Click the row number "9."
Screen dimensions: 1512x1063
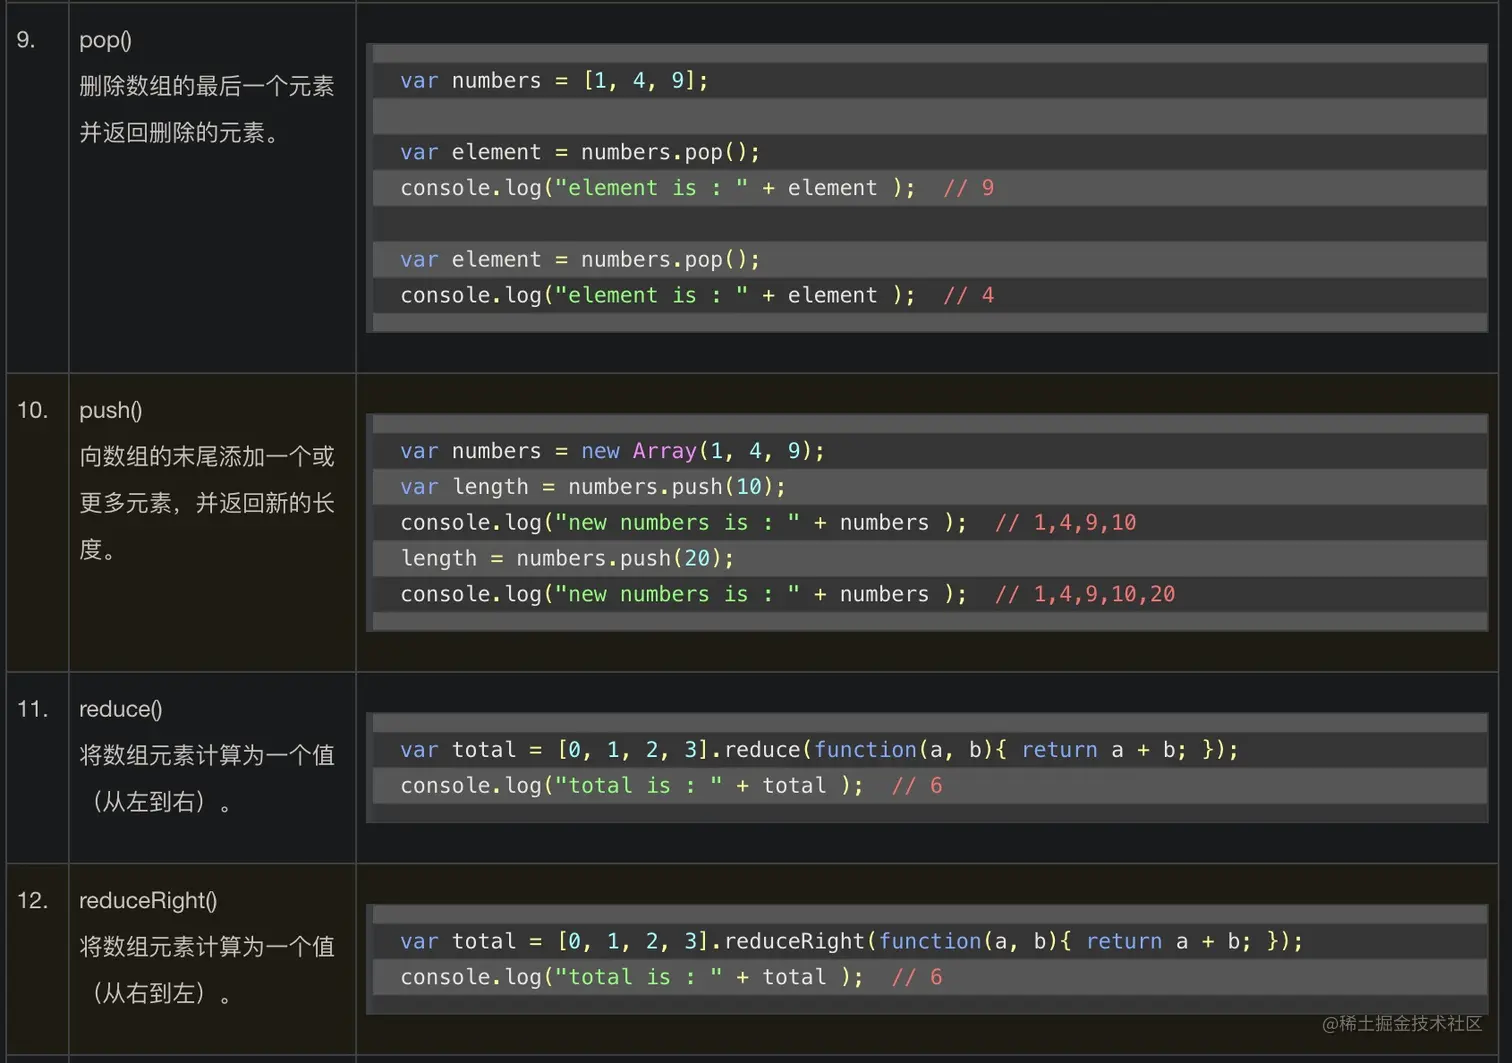26,40
